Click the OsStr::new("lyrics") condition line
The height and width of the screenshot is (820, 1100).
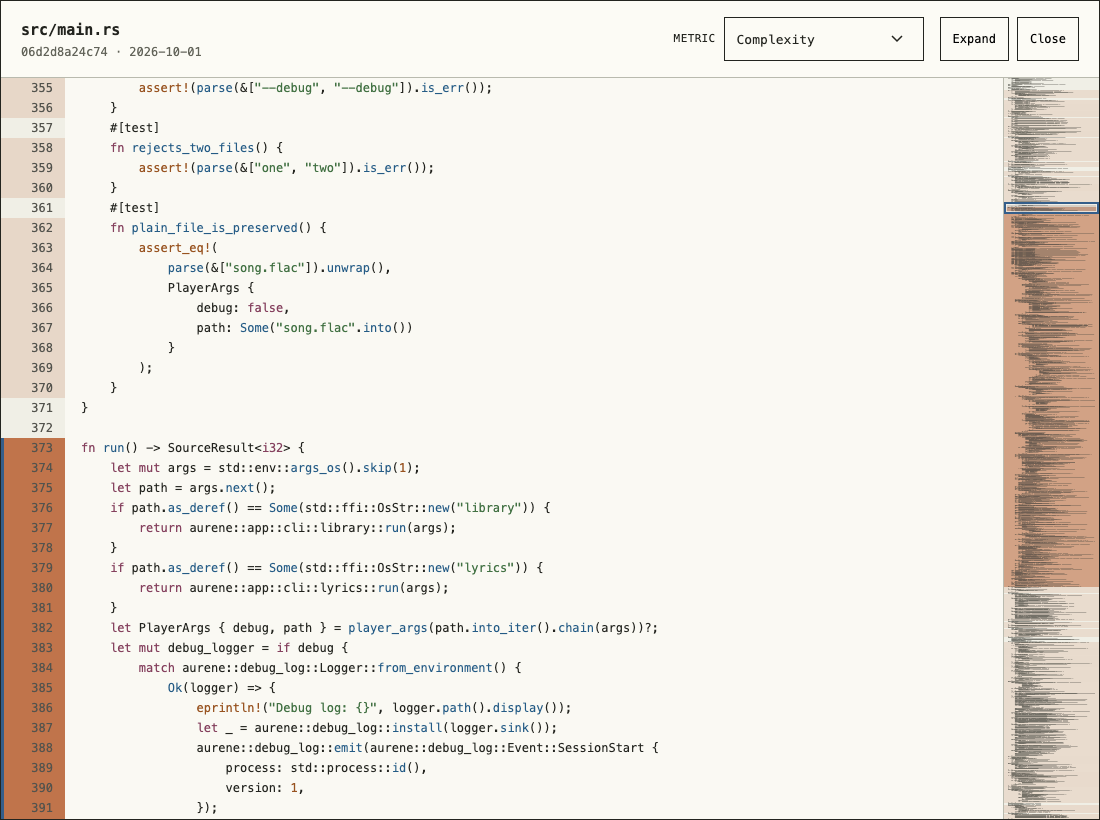327,567
